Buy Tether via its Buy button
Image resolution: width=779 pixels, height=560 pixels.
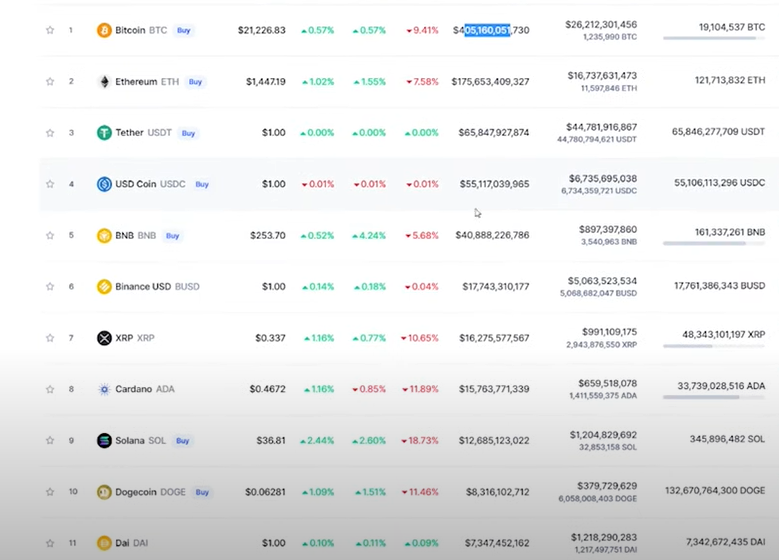point(188,133)
